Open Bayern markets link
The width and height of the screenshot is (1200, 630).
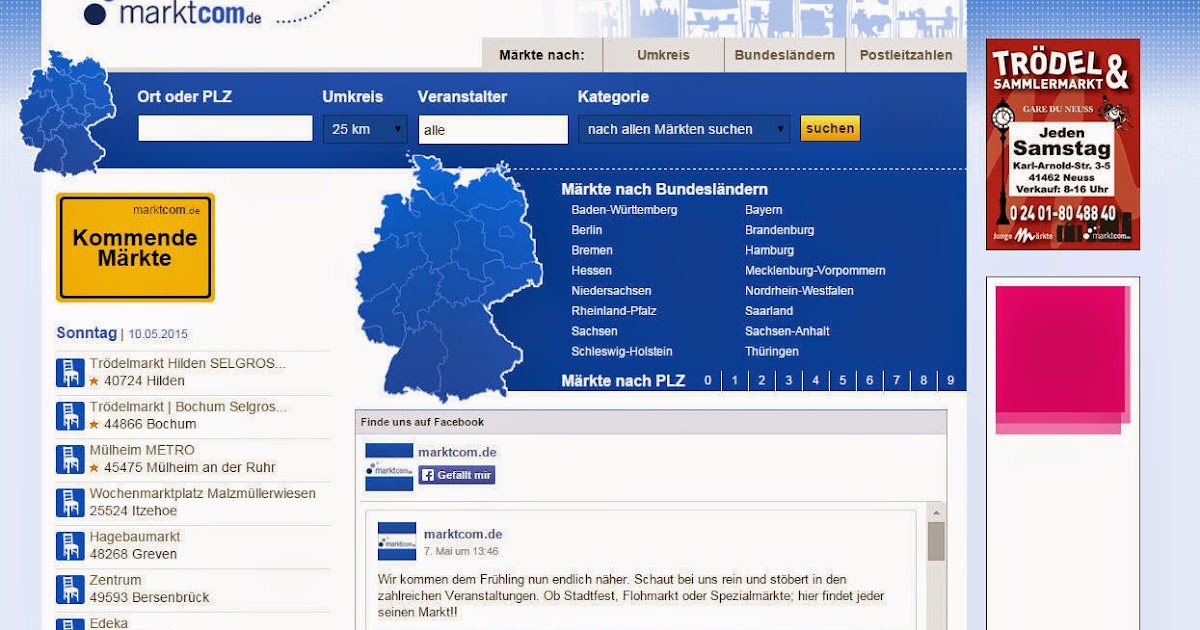[x=764, y=210]
